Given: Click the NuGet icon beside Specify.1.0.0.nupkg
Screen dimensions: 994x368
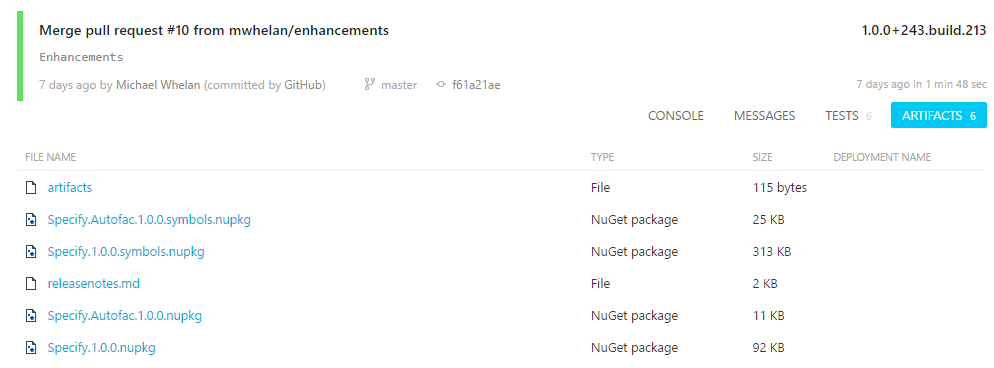Looking at the screenshot, I should (30, 347).
